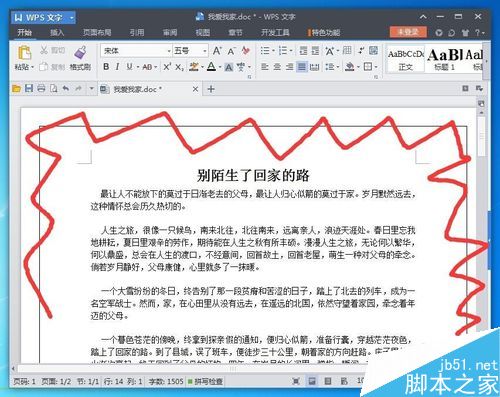Toggle justified alignment
This screenshot has height=397, width=500.
click(302, 67)
